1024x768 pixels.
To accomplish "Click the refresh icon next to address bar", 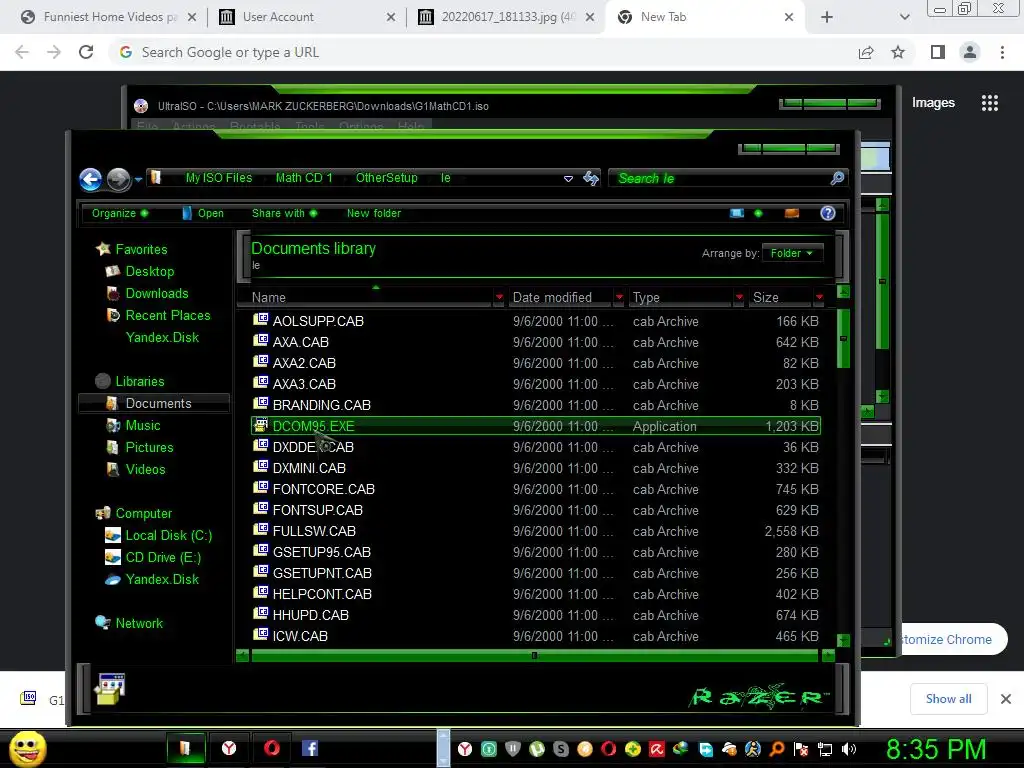I will coord(591,178).
